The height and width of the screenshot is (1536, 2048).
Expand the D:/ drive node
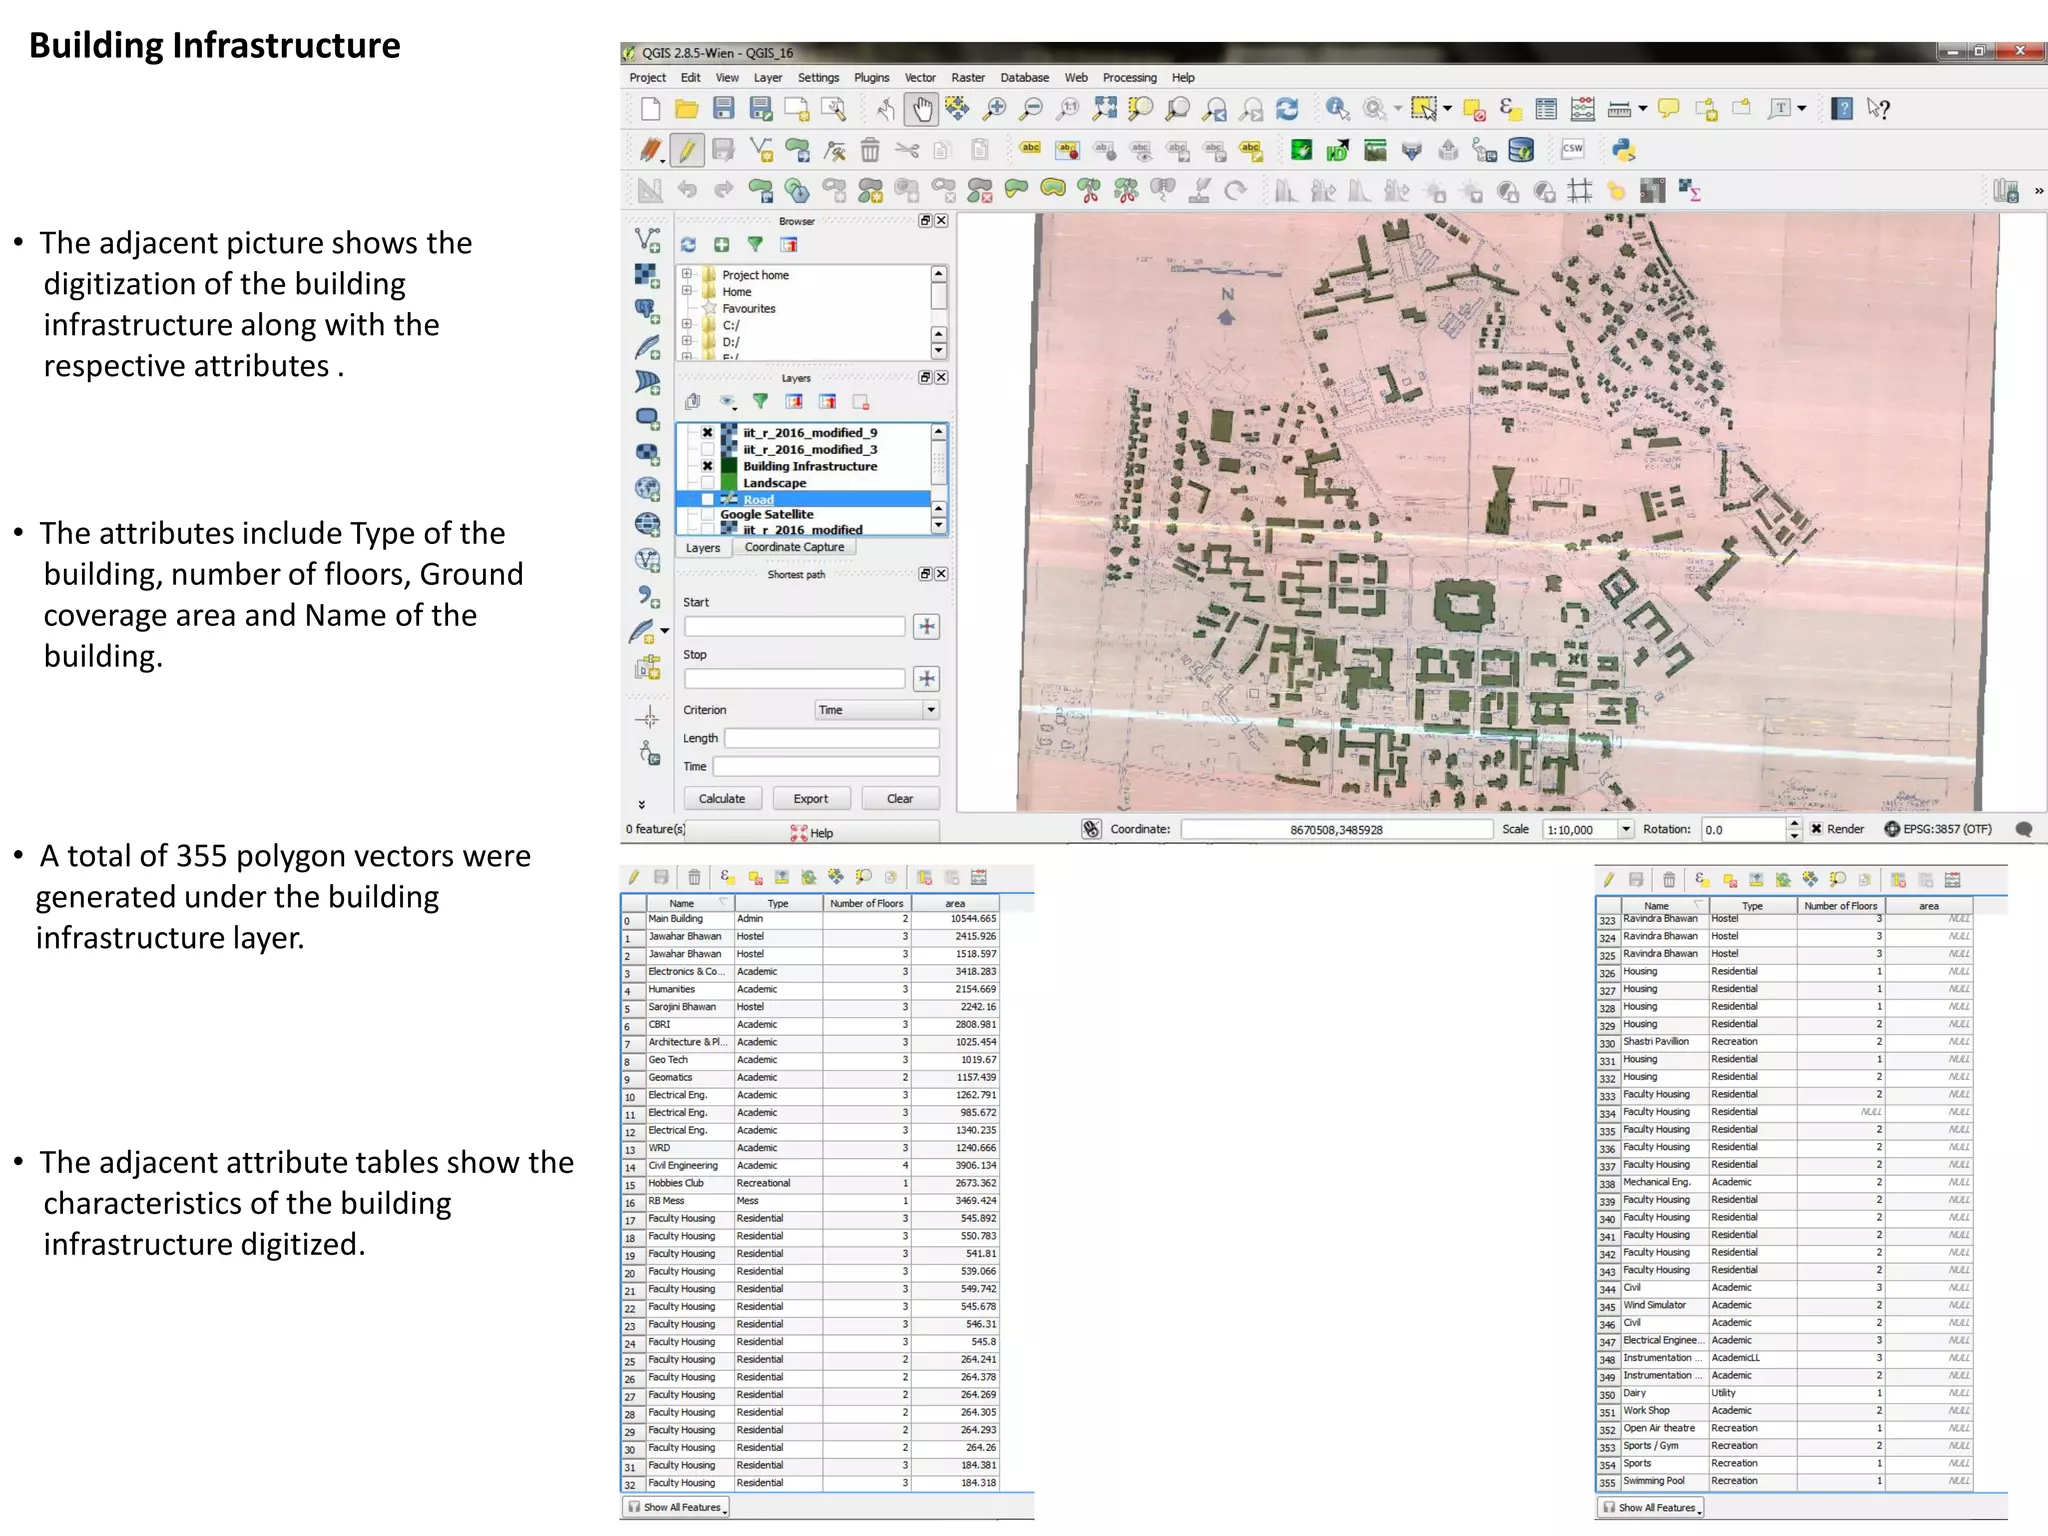pos(687,341)
